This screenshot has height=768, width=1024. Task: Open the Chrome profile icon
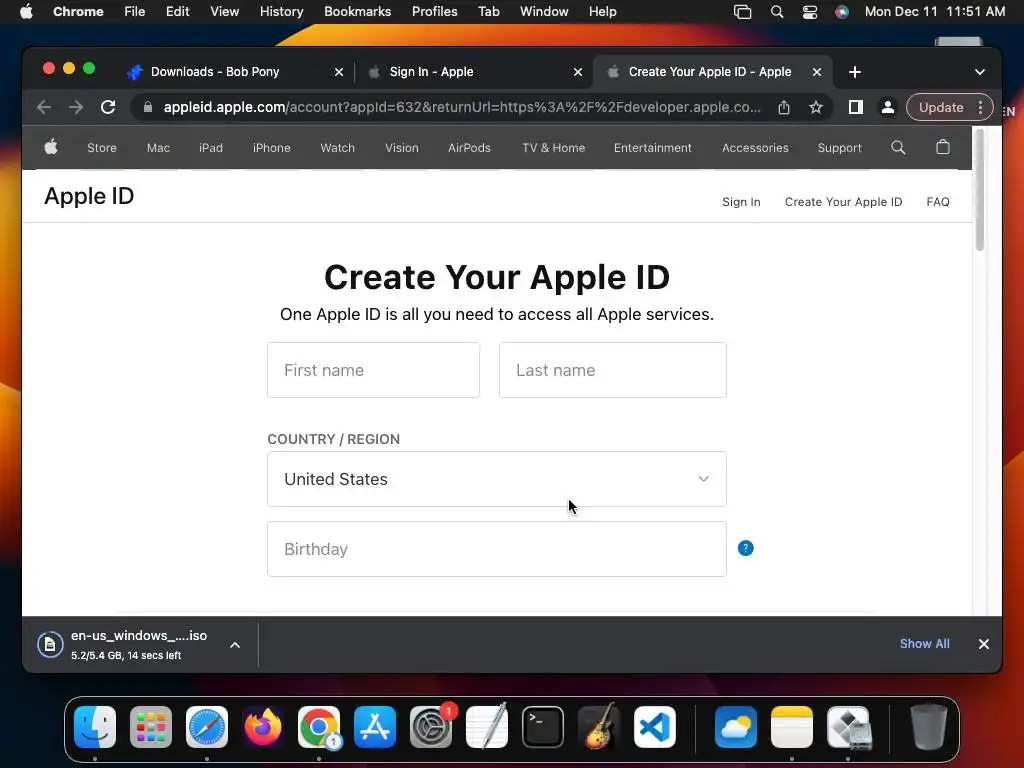tap(888, 107)
